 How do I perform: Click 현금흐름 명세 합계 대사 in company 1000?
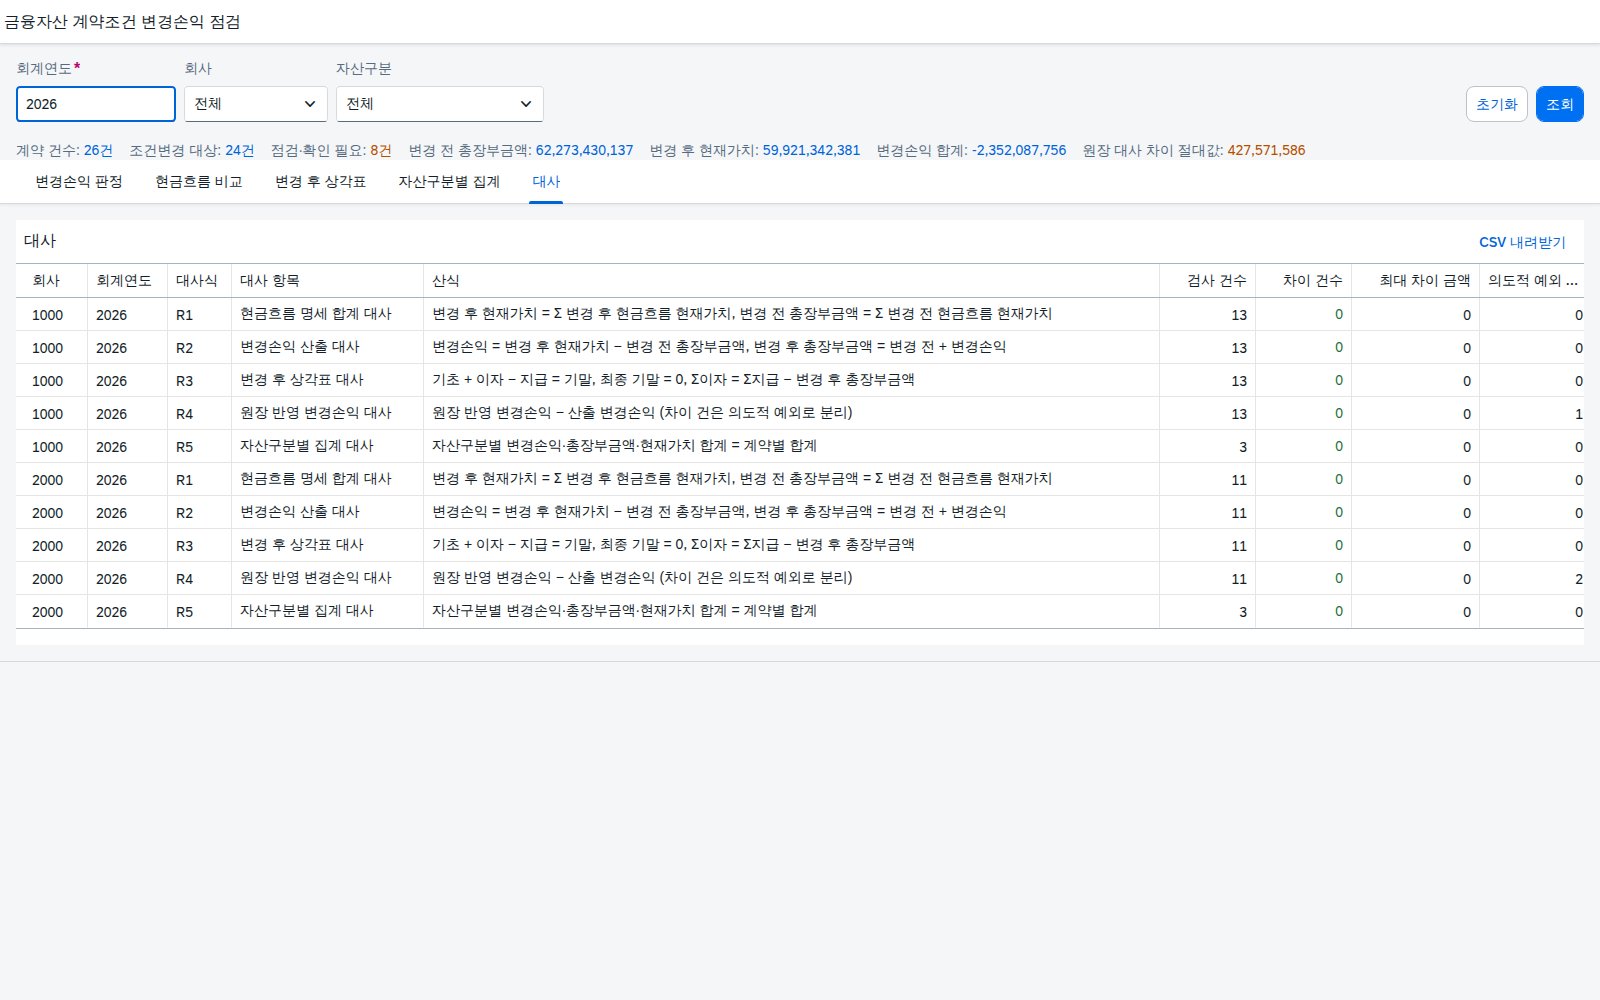coord(316,314)
